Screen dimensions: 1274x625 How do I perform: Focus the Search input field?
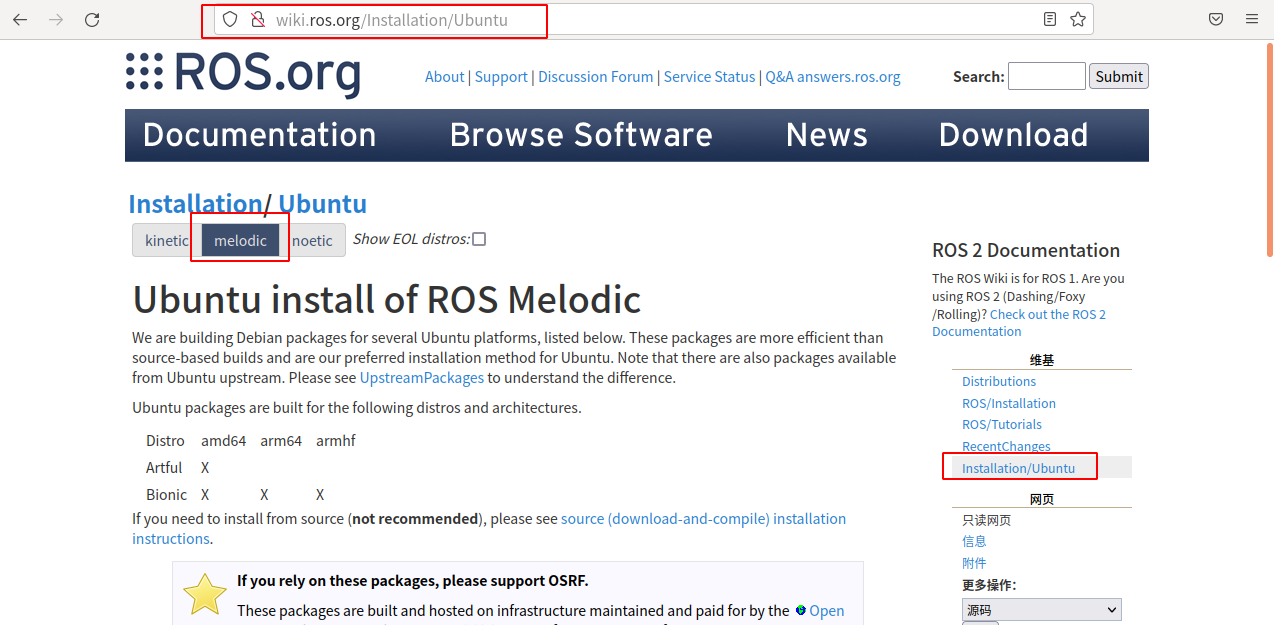[x=1047, y=76]
